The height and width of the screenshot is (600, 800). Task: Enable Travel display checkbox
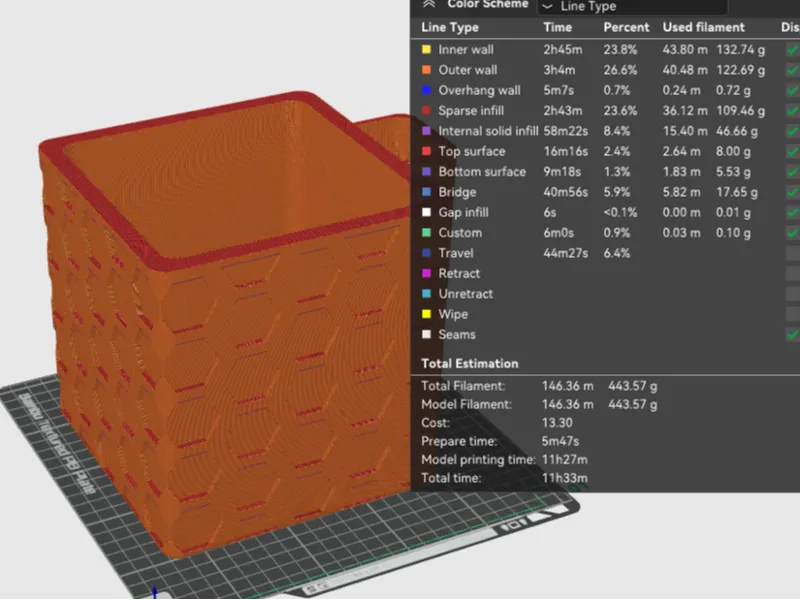[x=792, y=253]
